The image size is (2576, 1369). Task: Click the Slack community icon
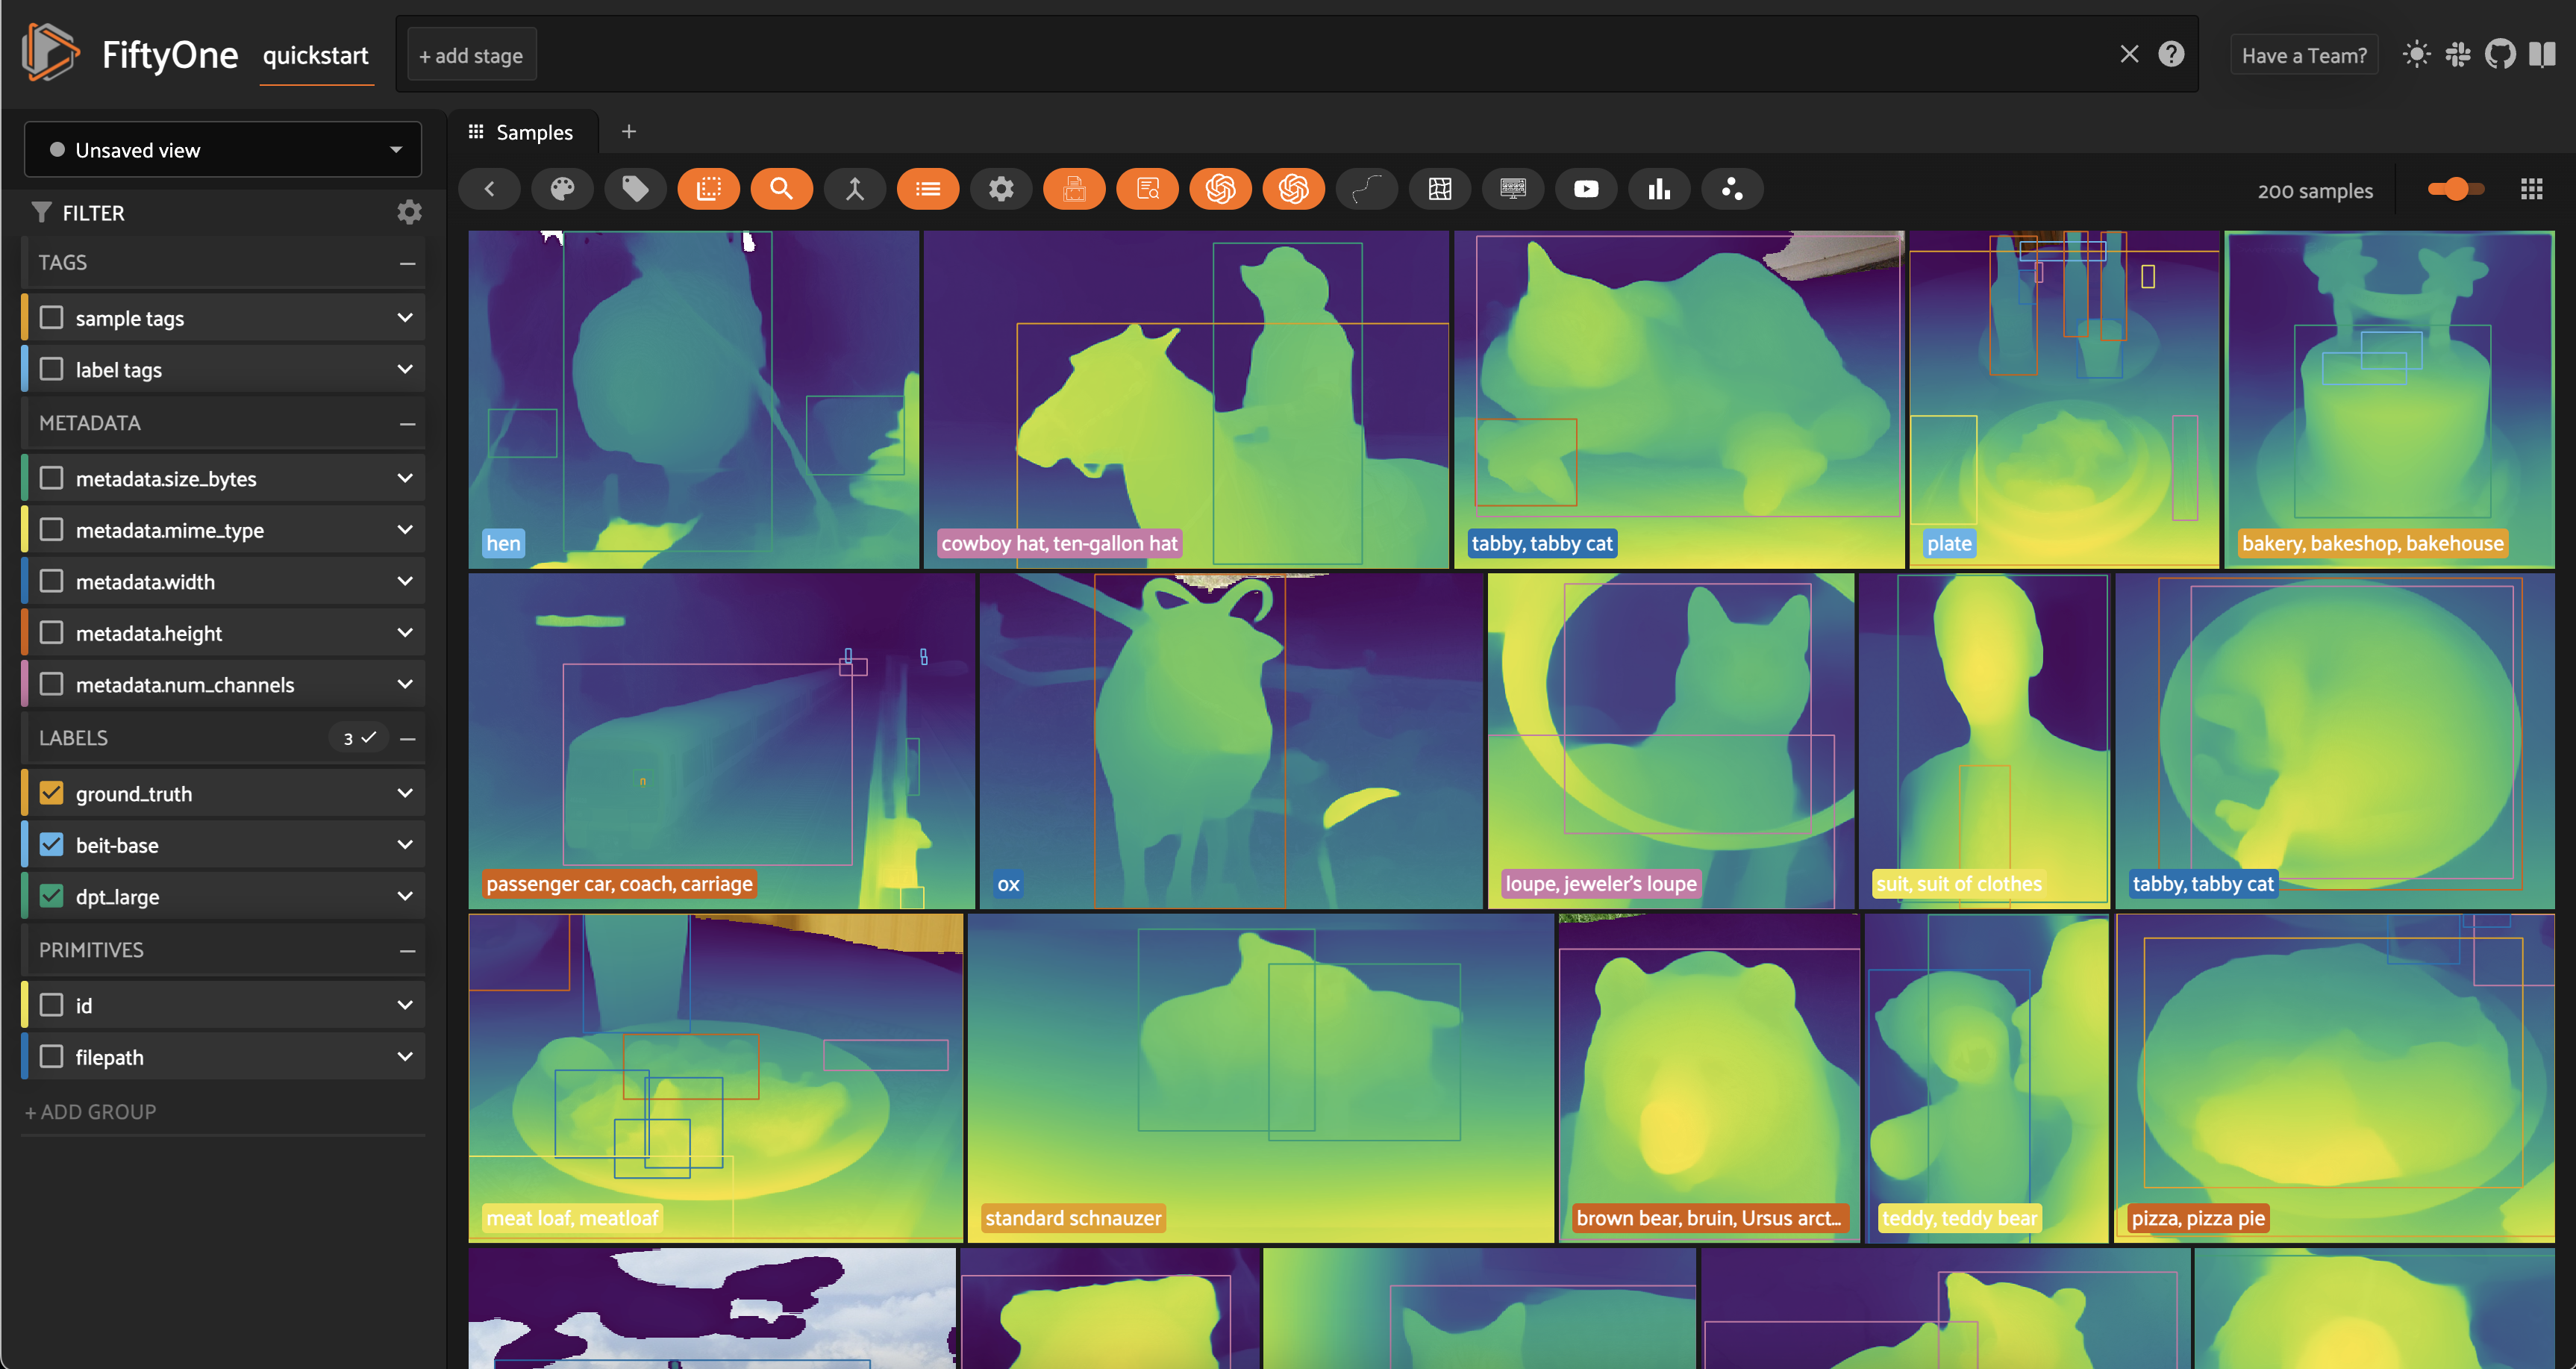click(2458, 54)
